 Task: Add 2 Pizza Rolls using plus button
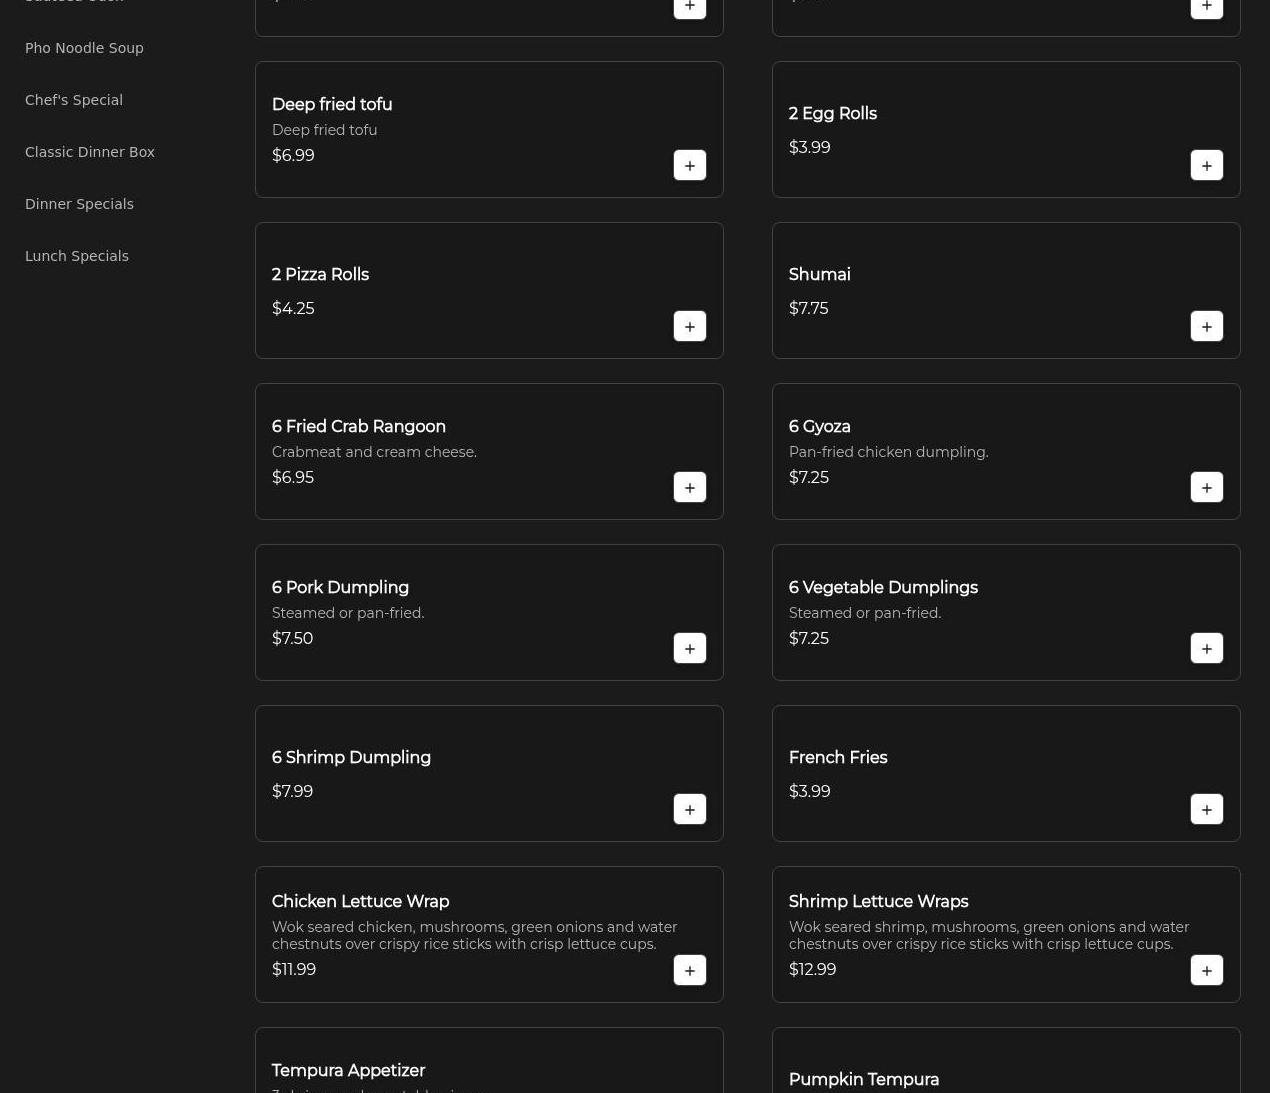(x=689, y=326)
